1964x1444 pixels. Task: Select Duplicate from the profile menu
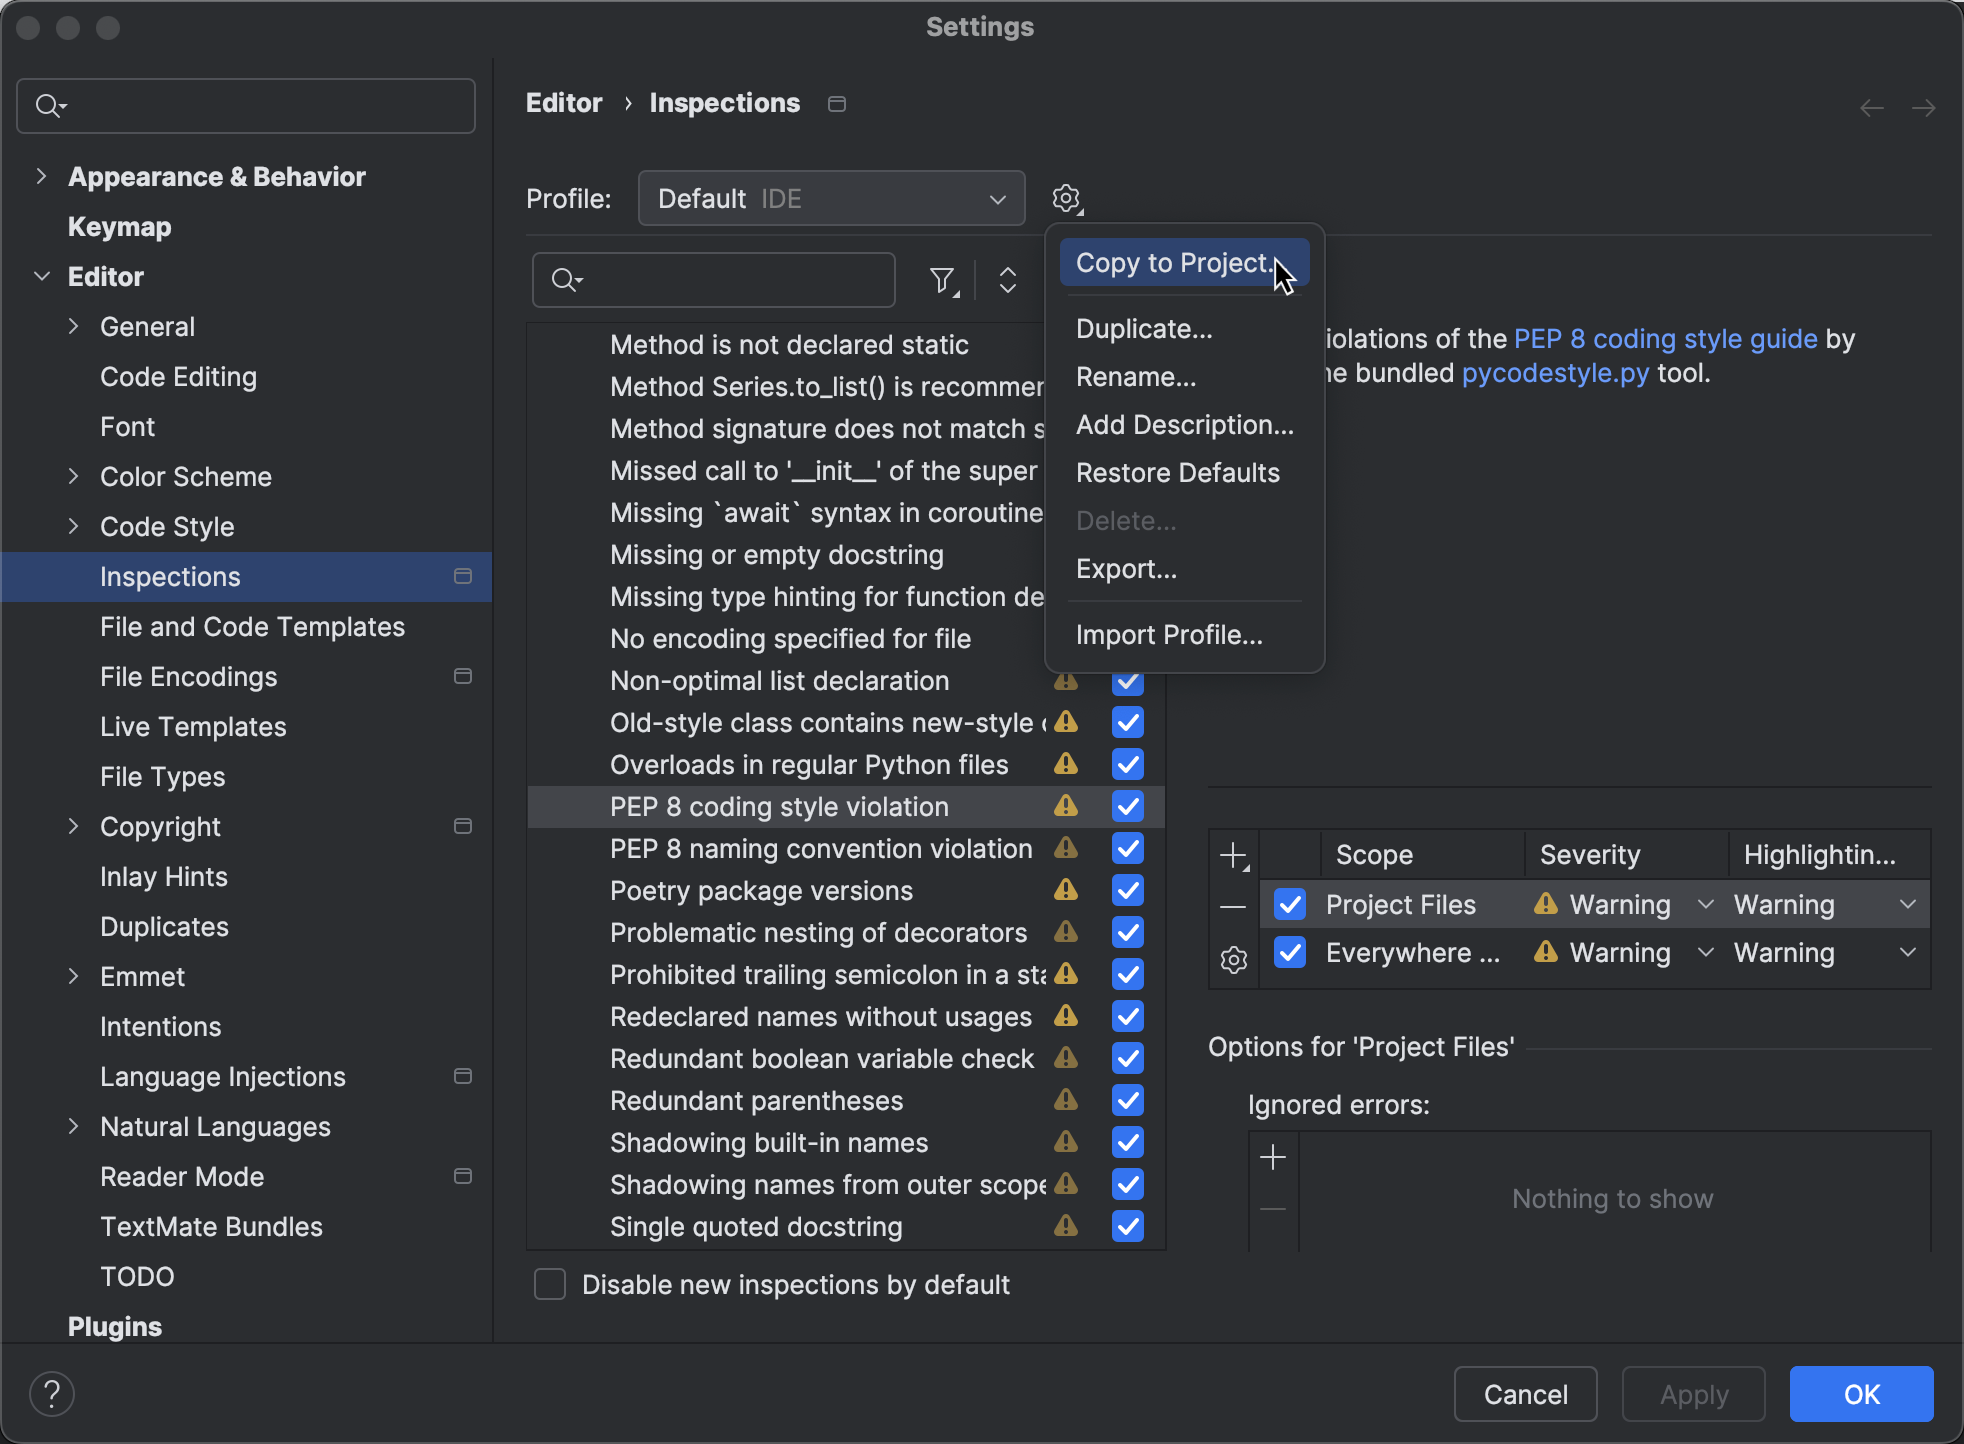tap(1143, 328)
